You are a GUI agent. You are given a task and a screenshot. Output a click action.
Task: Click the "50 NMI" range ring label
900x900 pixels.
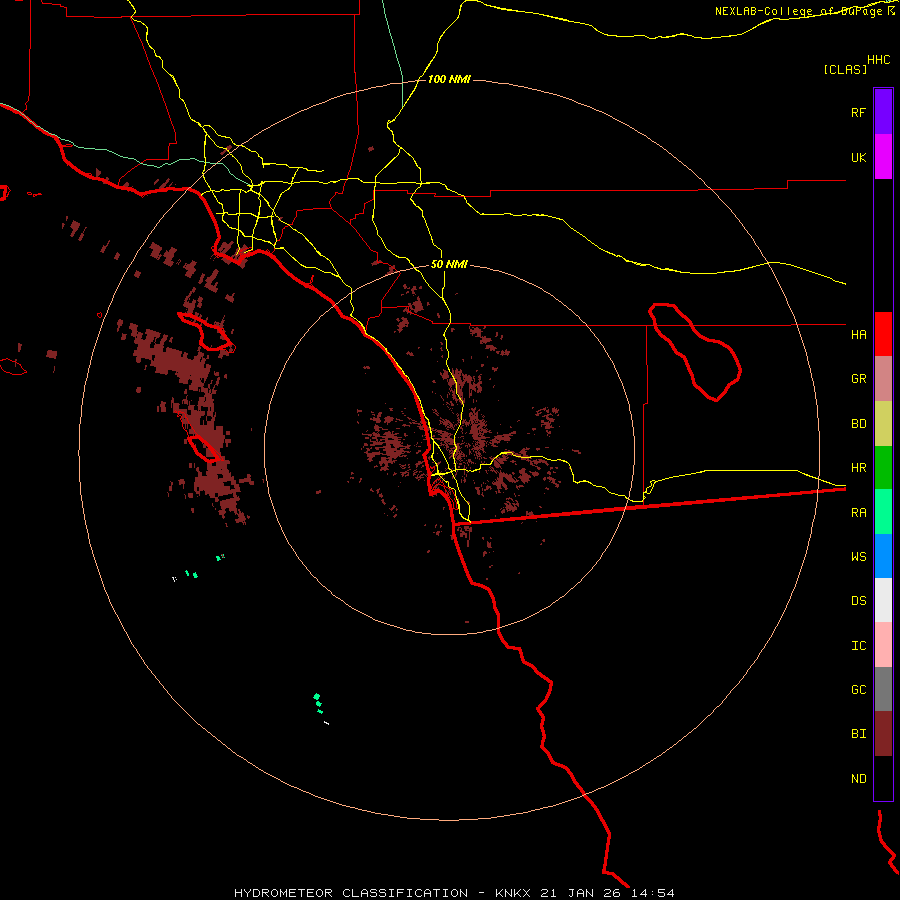click(x=449, y=264)
